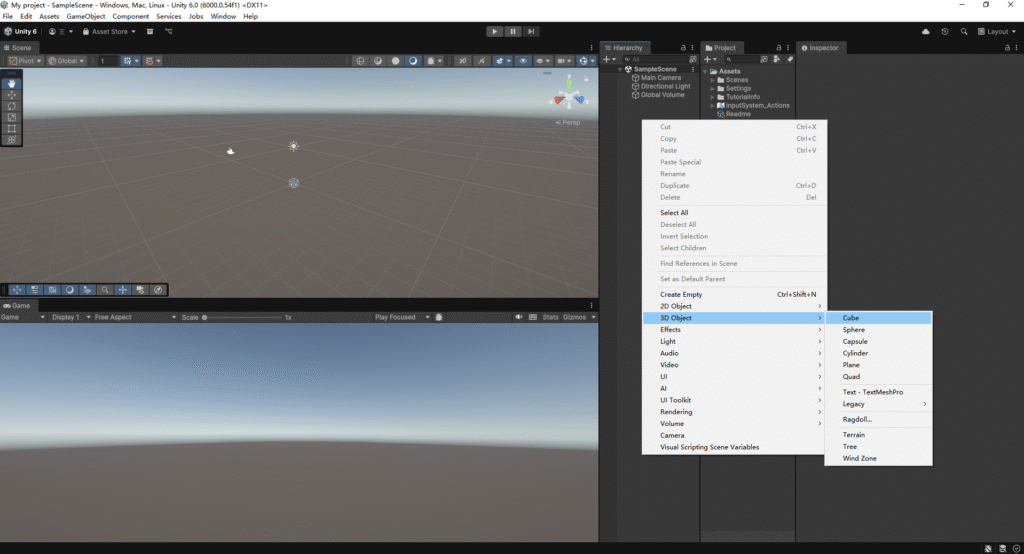Screen dimensions: 1024x554
Task: Open the Pivot dropdown
Action: point(25,61)
